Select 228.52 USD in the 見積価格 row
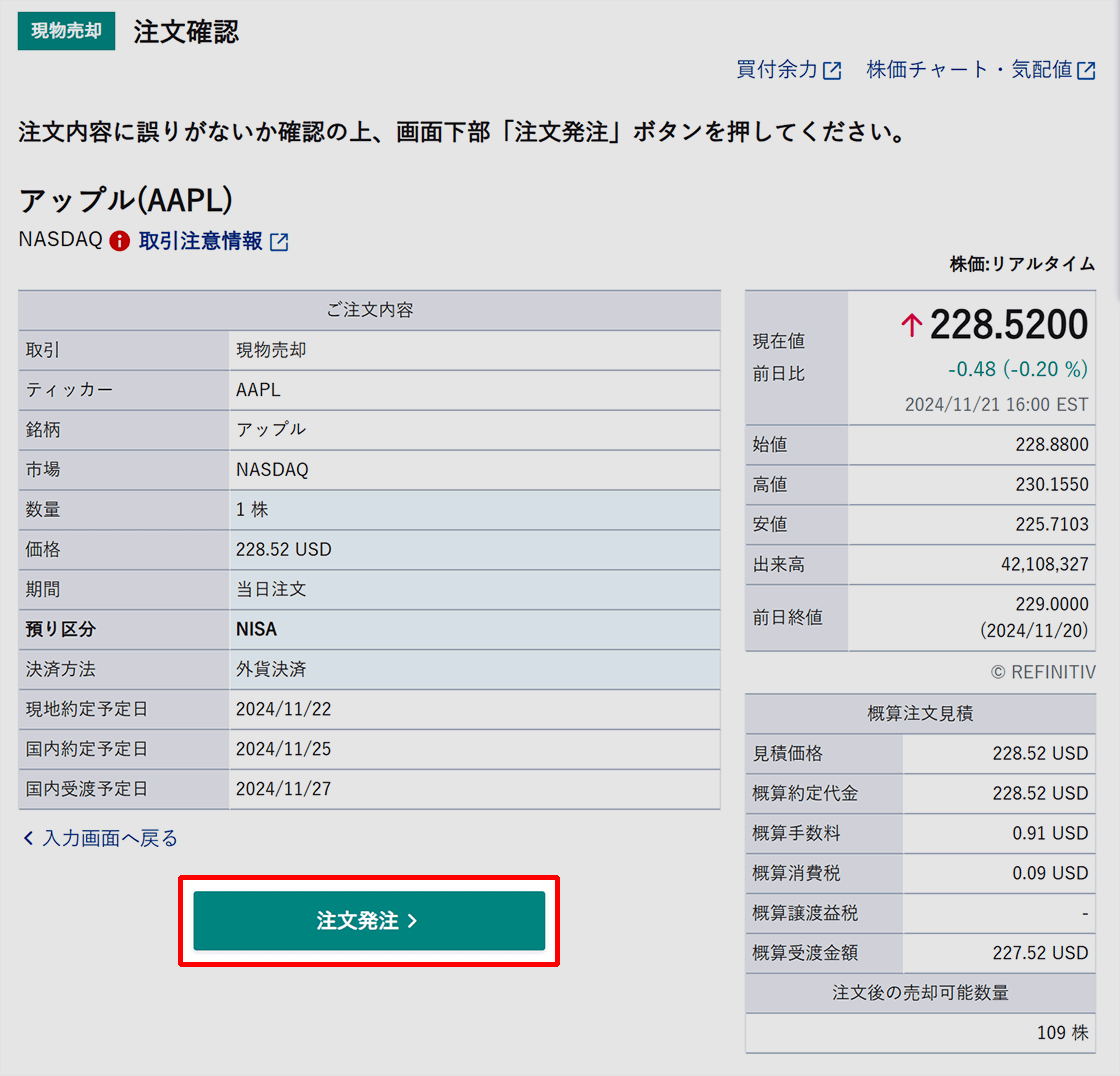Screen dimensions: 1120x1076 1040,754
